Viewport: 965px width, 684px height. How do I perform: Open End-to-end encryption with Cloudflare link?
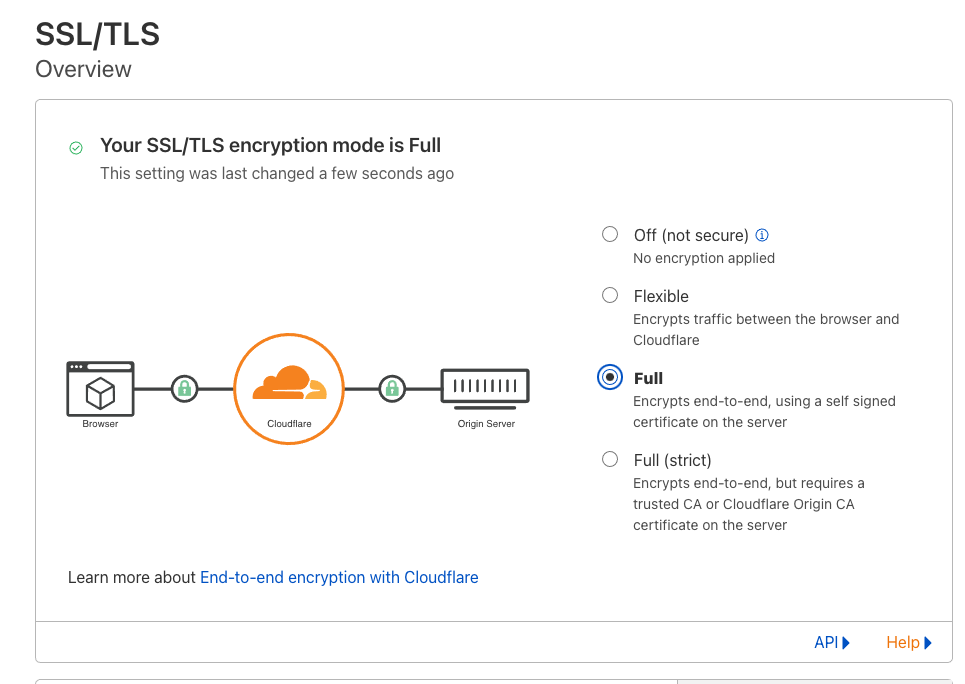click(339, 577)
